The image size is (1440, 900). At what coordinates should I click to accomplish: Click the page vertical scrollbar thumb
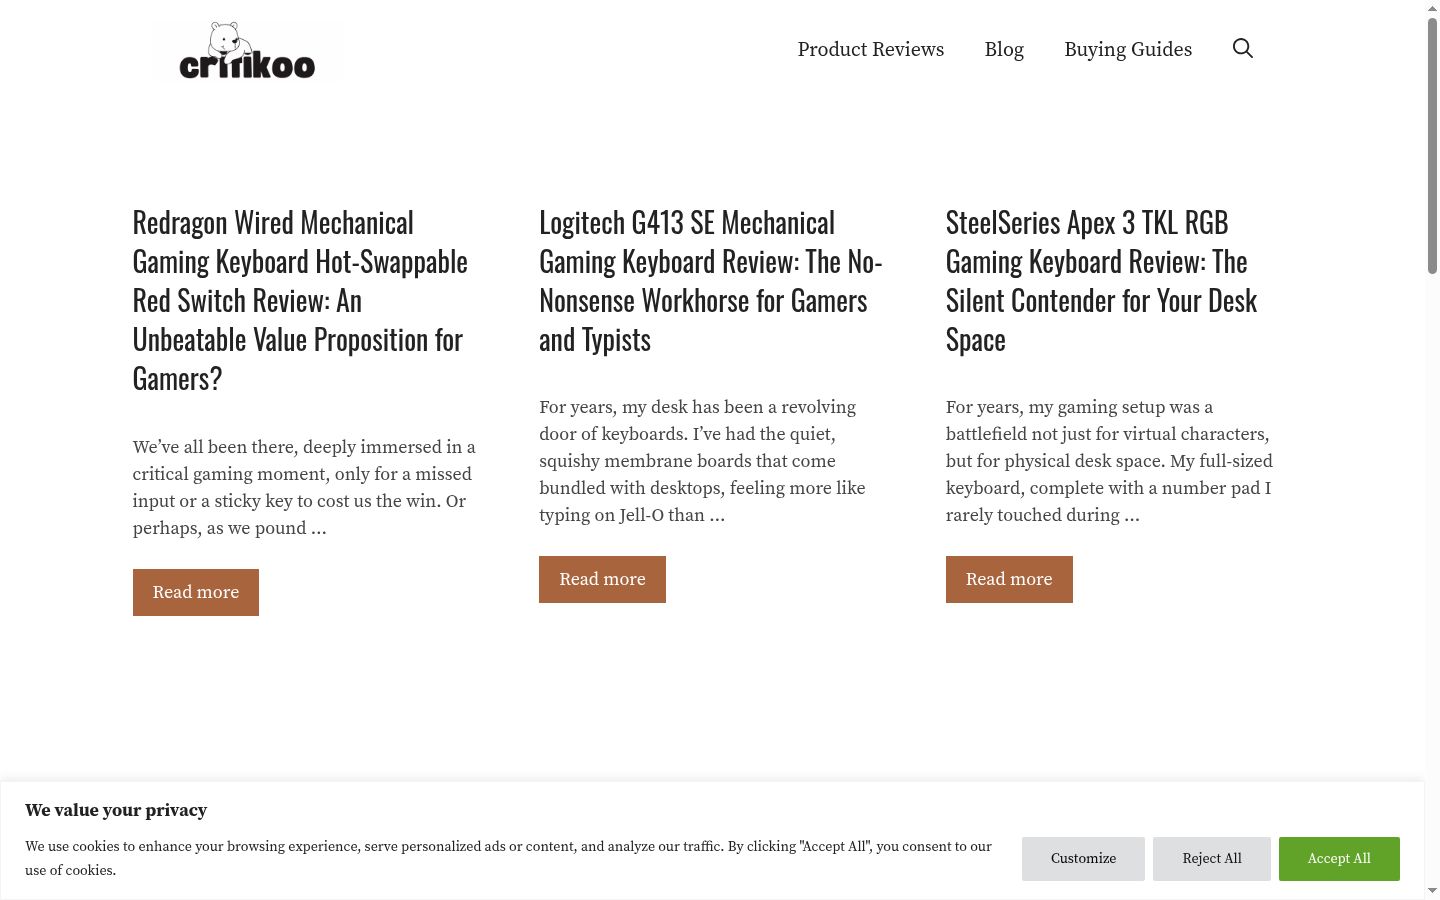pos(1432,145)
